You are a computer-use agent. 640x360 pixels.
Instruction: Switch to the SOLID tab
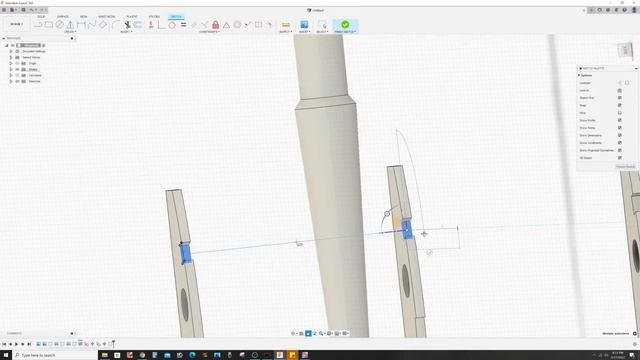coord(41,17)
